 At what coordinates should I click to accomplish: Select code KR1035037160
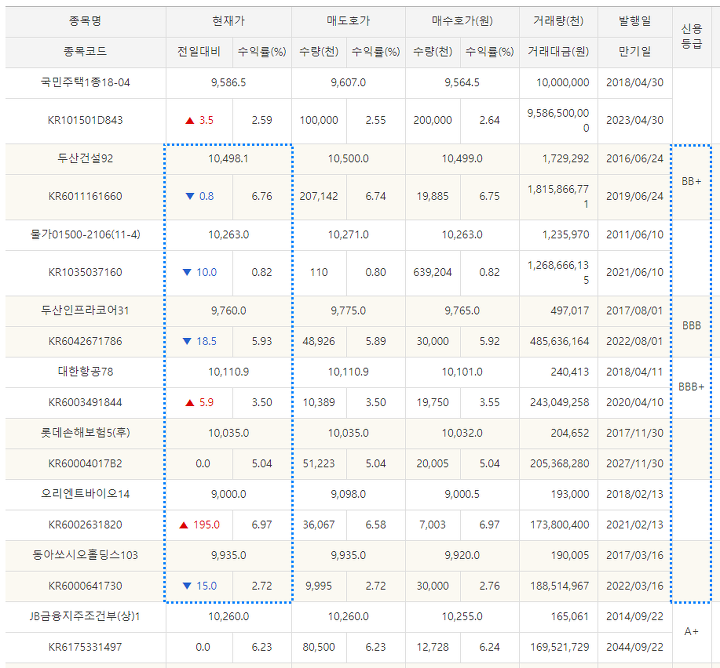pyautogui.click(x=85, y=272)
